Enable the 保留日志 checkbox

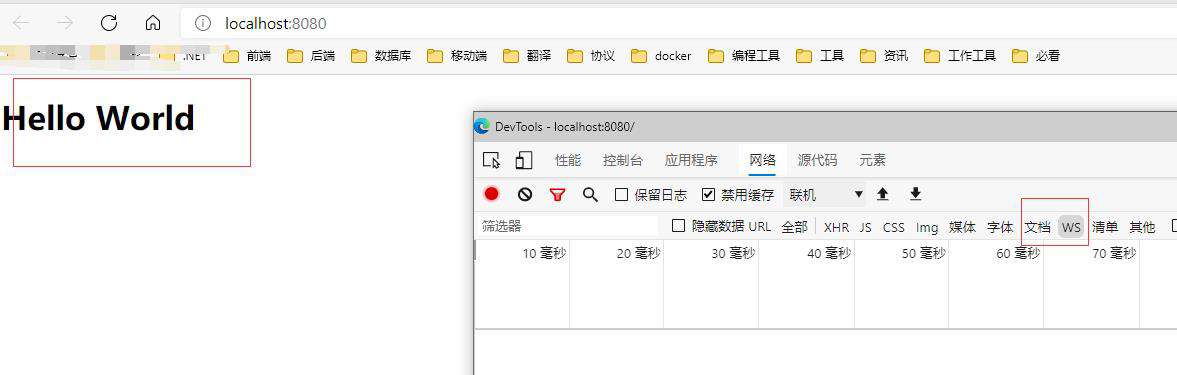(622, 195)
